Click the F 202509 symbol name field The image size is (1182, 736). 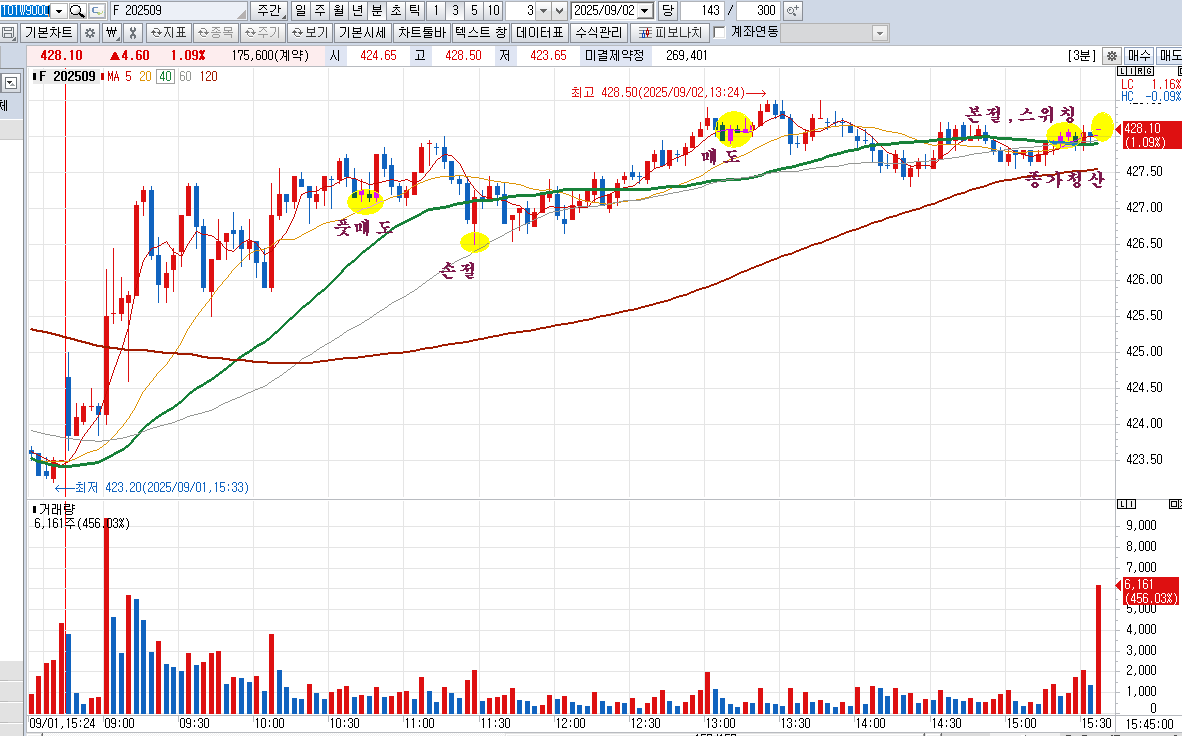click(x=178, y=11)
